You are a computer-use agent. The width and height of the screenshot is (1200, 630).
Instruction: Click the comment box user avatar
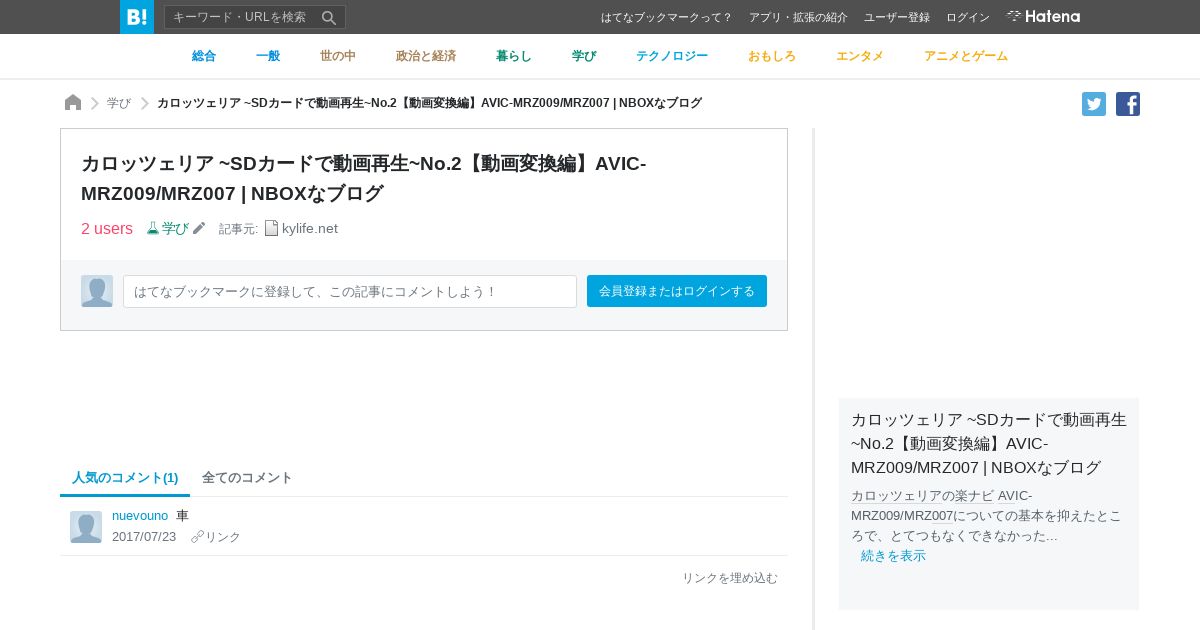pos(97,291)
